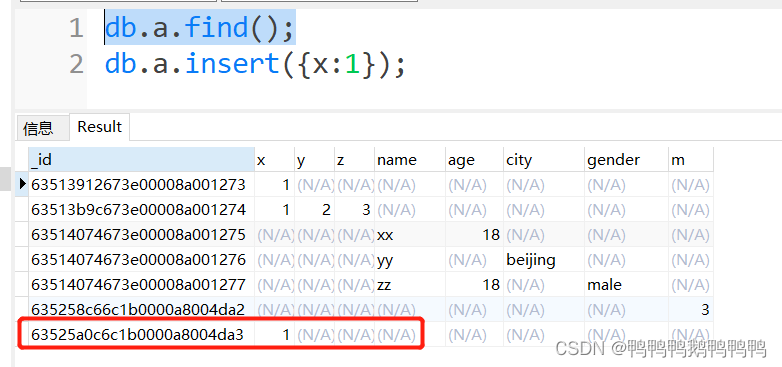782x367 pixels.
Task: Select cell 635258c66c1b0000a8004da2
Action: tap(142, 310)
